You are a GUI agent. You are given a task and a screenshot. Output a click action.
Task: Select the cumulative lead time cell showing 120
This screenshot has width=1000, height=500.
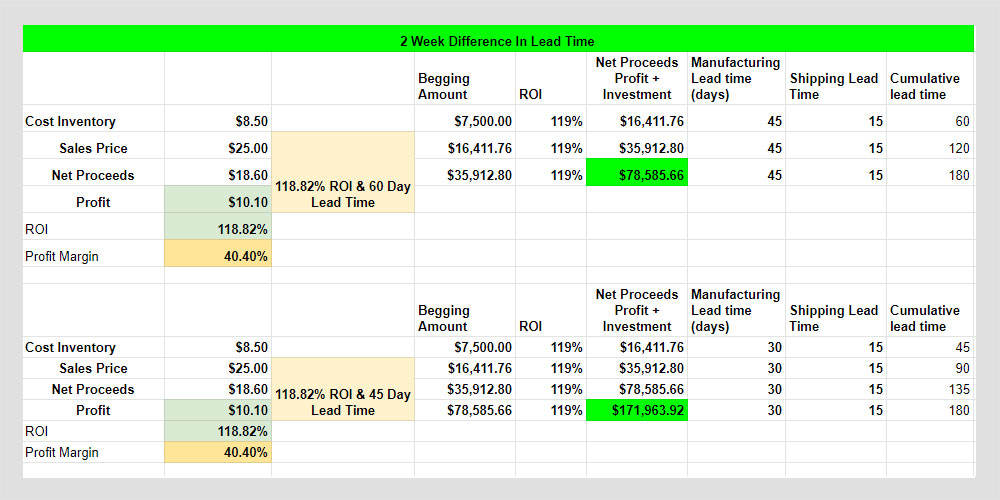point(929,148)
